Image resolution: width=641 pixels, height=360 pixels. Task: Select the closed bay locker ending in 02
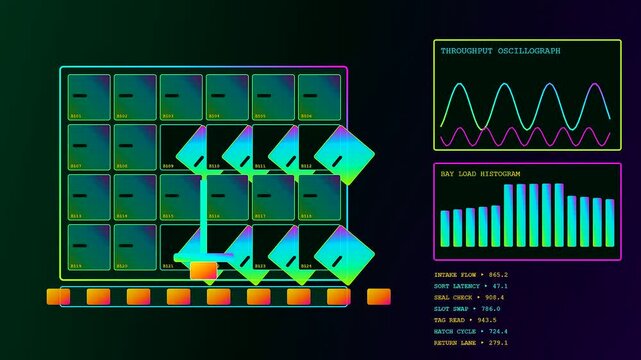(135, 97)
